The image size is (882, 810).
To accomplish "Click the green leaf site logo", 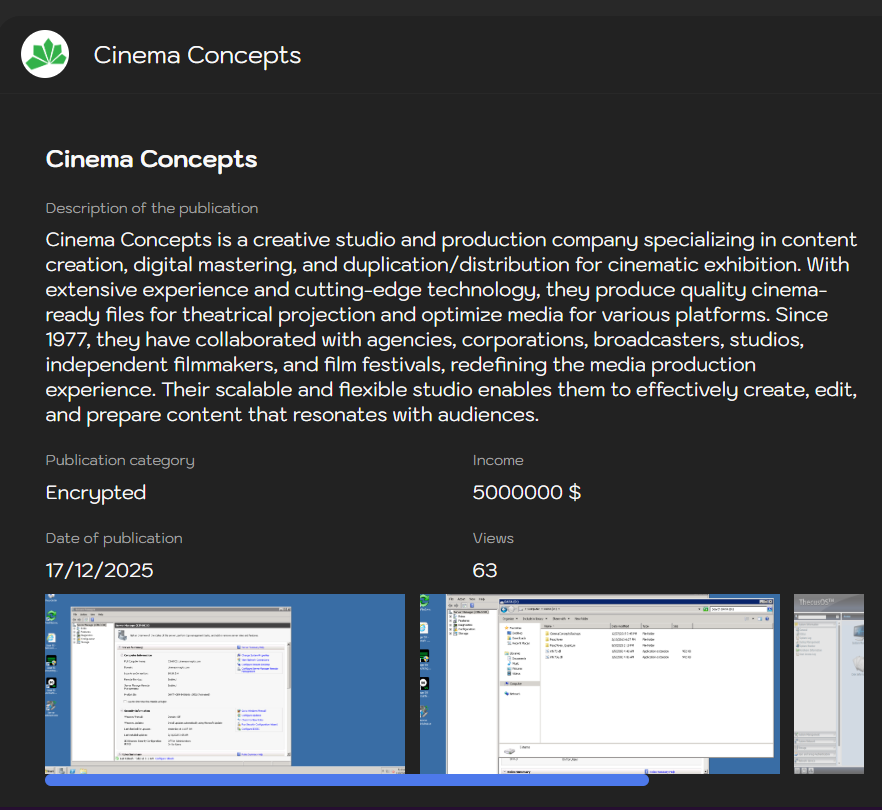I will (x=44, y=54).
